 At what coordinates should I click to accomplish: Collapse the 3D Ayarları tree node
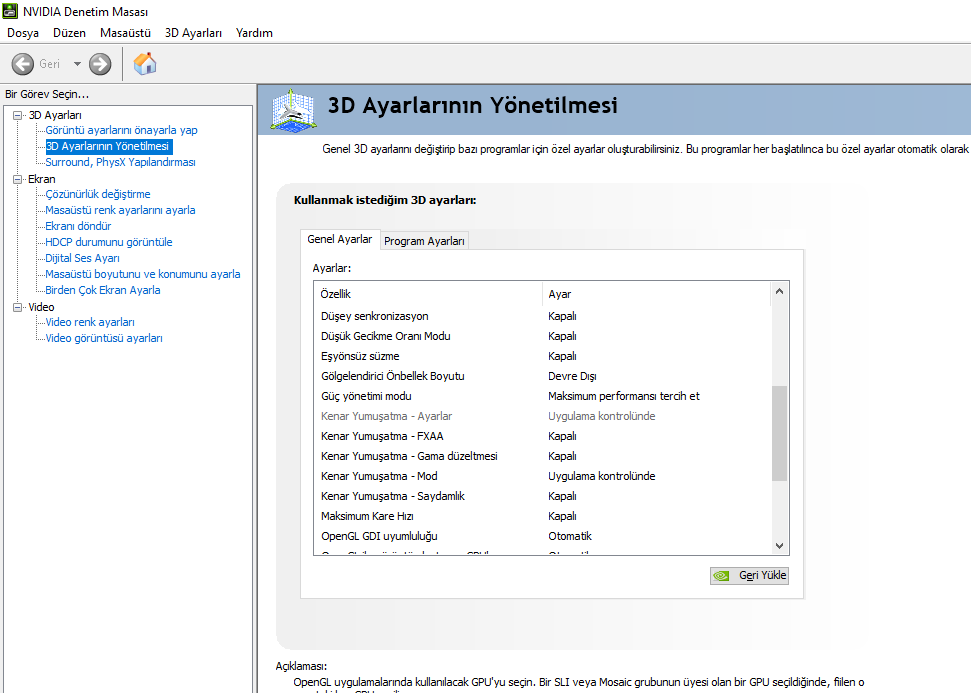18,115
